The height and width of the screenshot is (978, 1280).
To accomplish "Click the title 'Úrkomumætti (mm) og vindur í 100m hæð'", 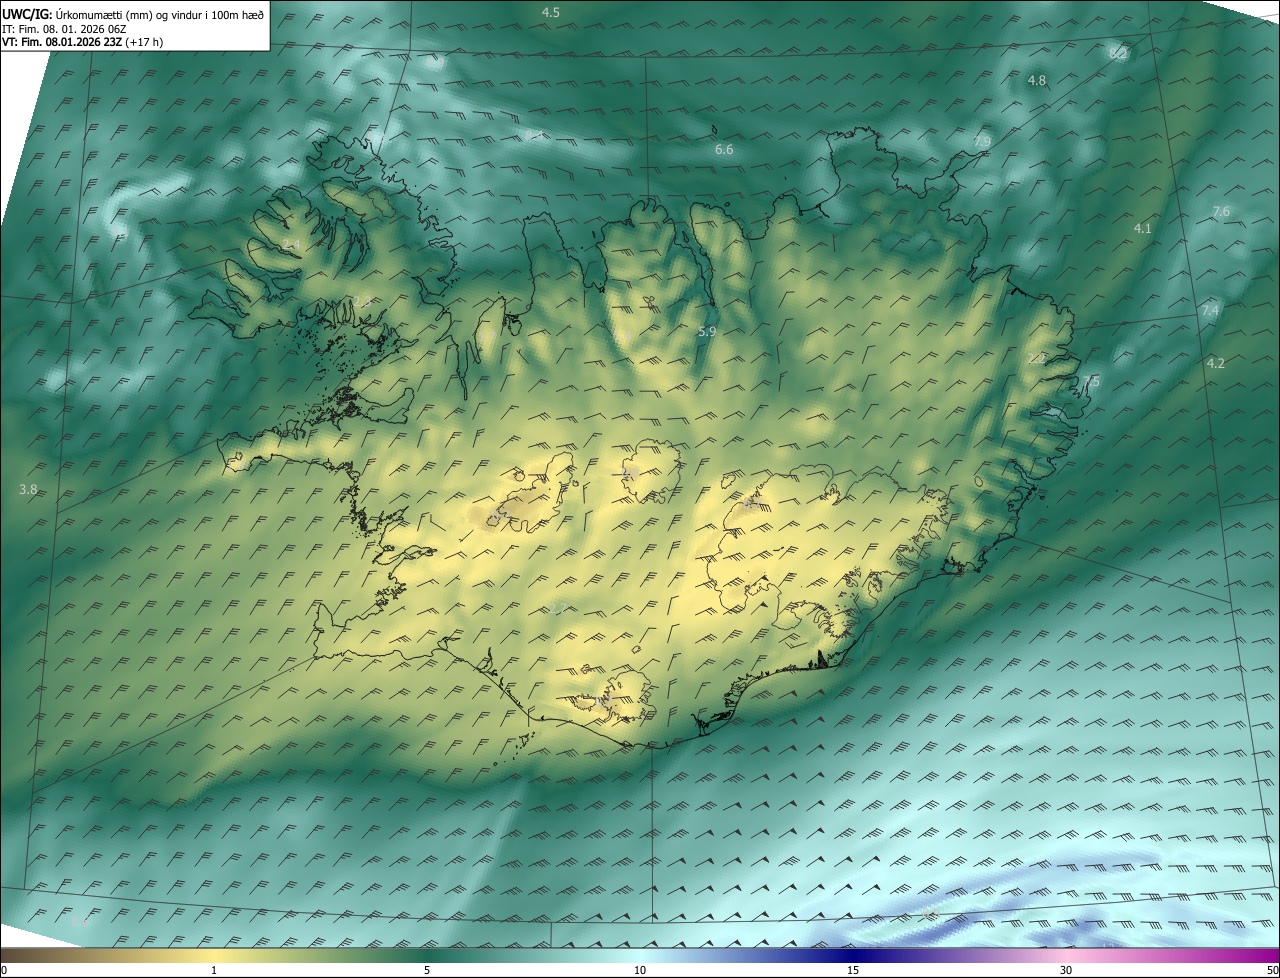I will click(x=159, y=14).
